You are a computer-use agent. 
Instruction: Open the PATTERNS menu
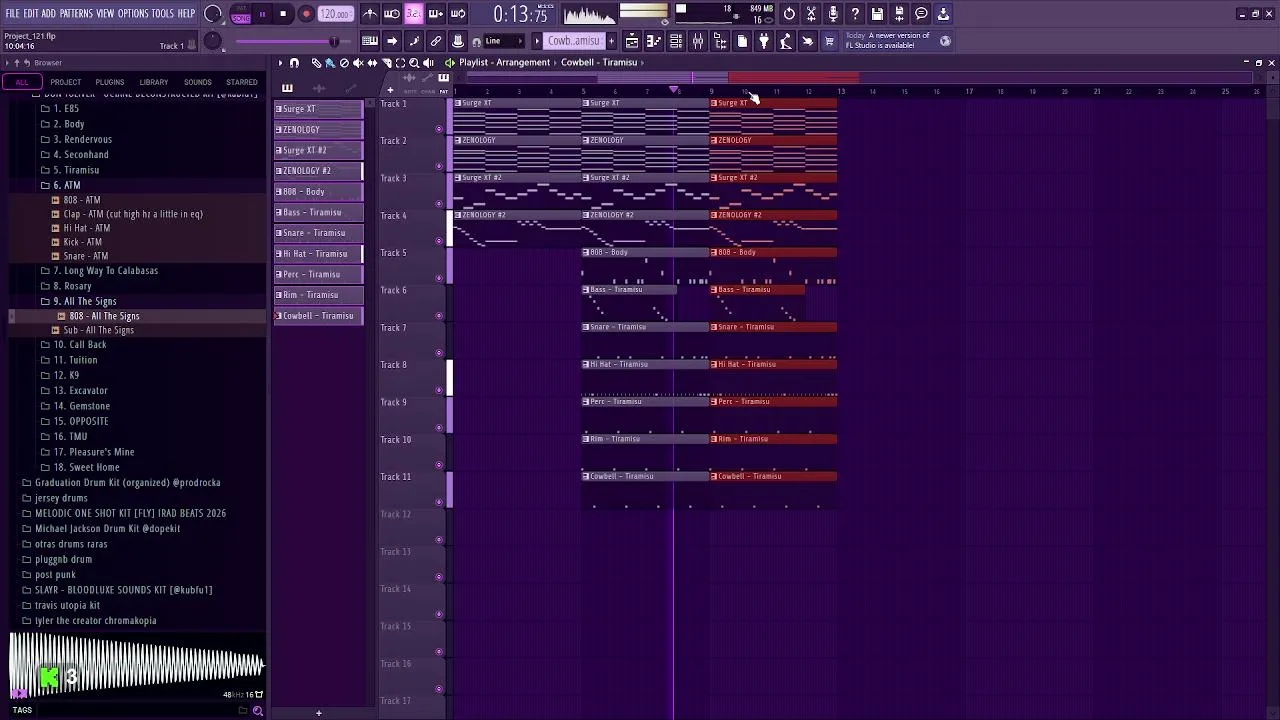[x=76, y=14]
